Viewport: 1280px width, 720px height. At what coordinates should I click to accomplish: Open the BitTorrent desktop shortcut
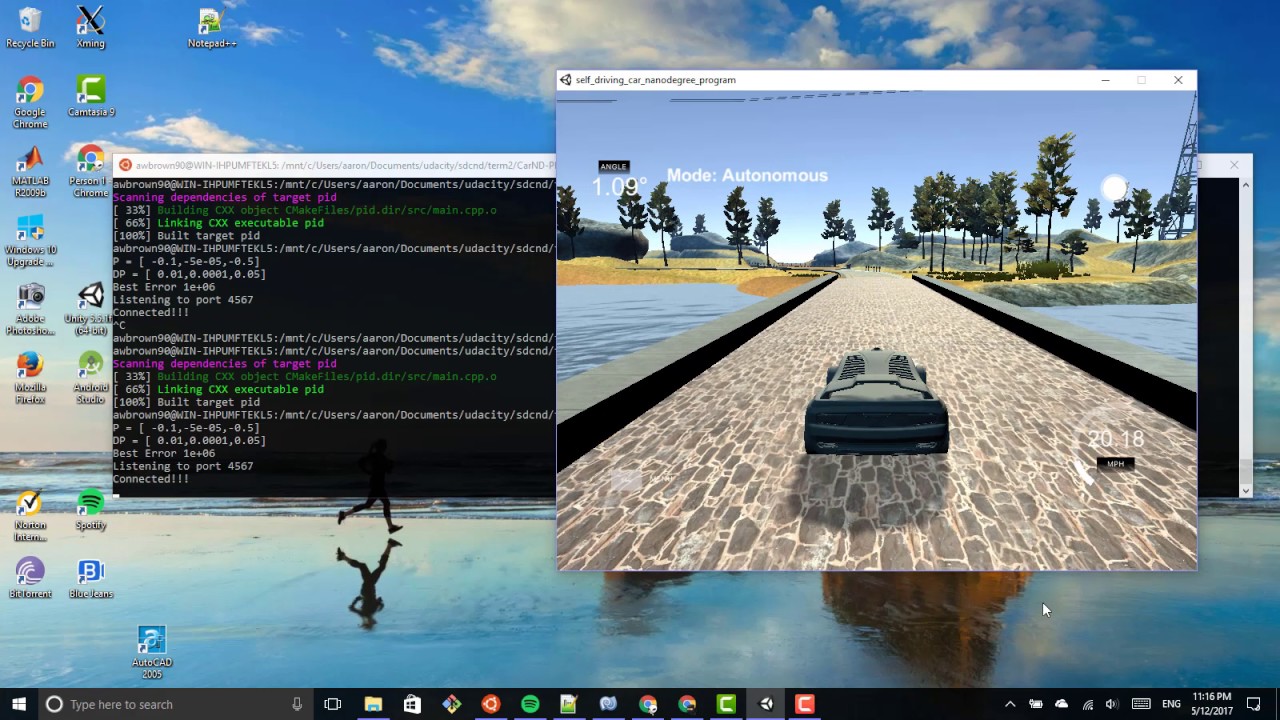(x=30, y=579)
